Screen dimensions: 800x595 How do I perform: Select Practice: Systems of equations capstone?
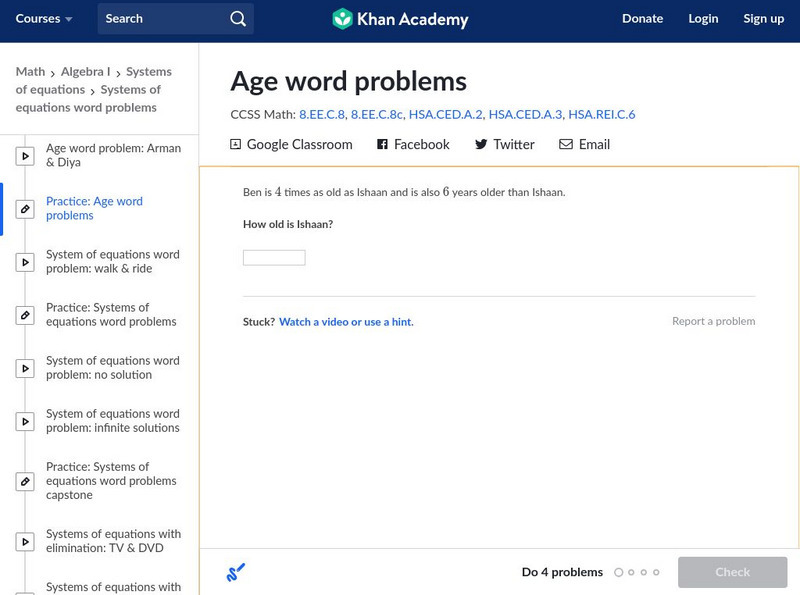tap(112, 481)
